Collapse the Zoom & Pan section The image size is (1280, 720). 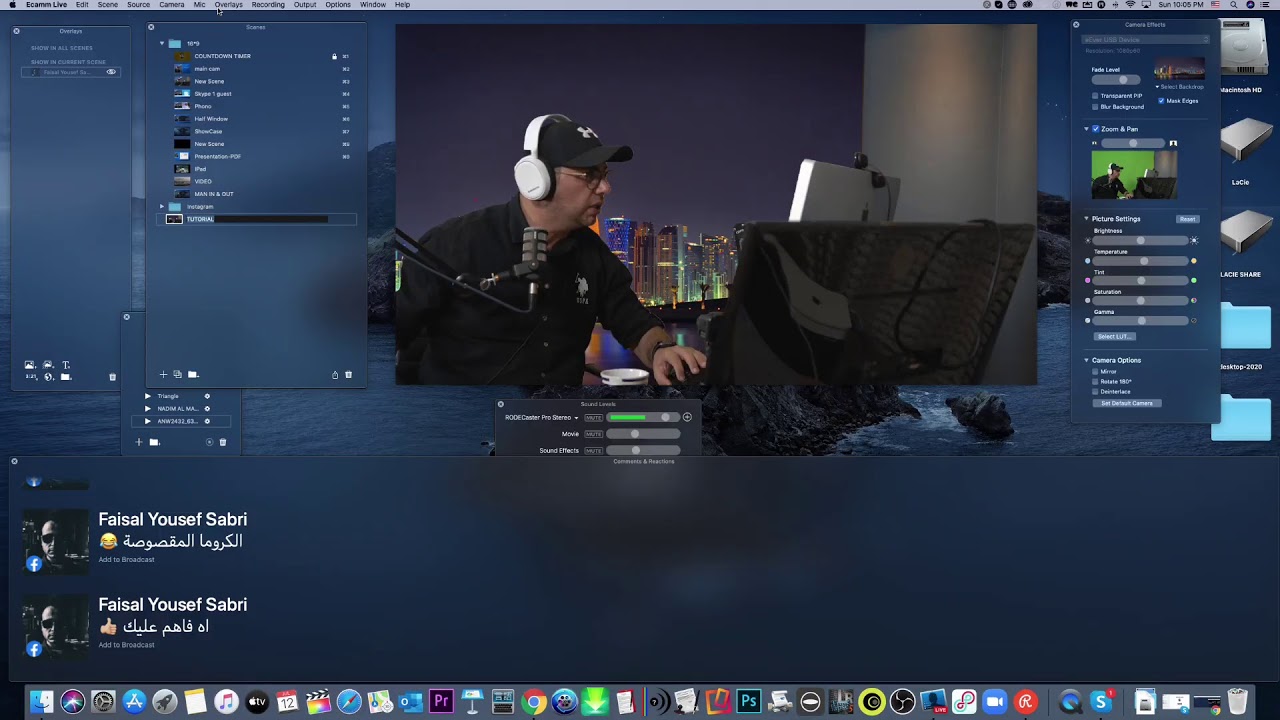click(x=1087, y=129)
